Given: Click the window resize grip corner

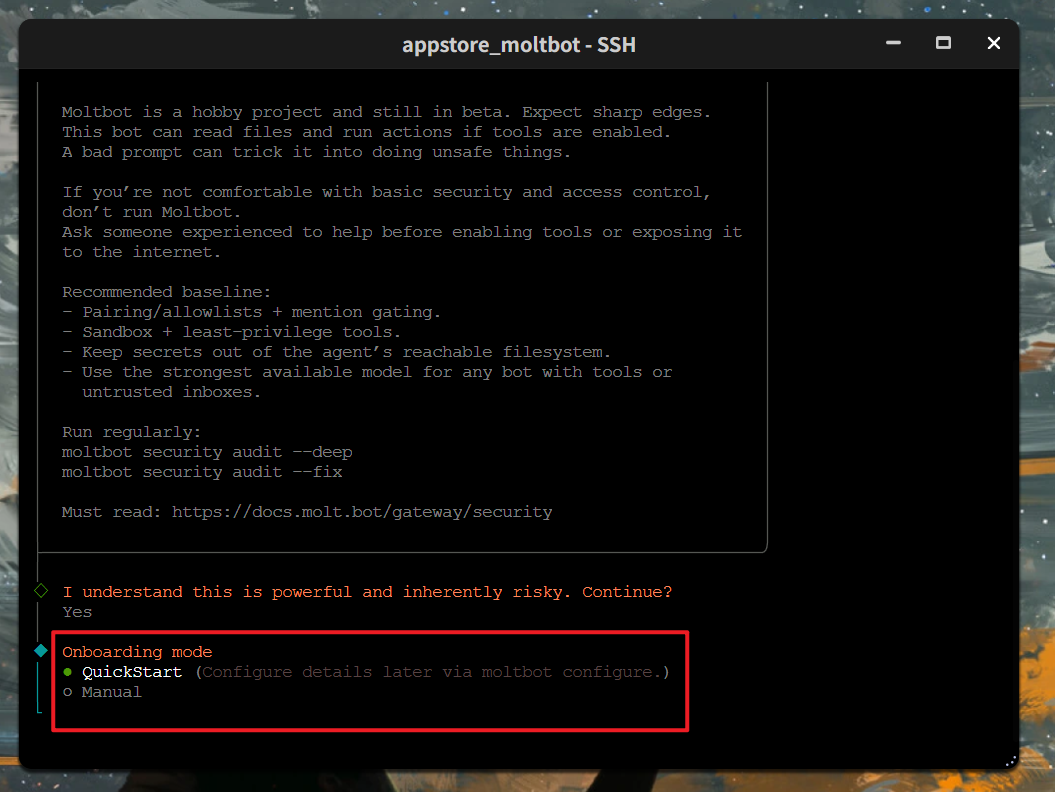Looking at the screenshot, I should tap(1011, 762).
